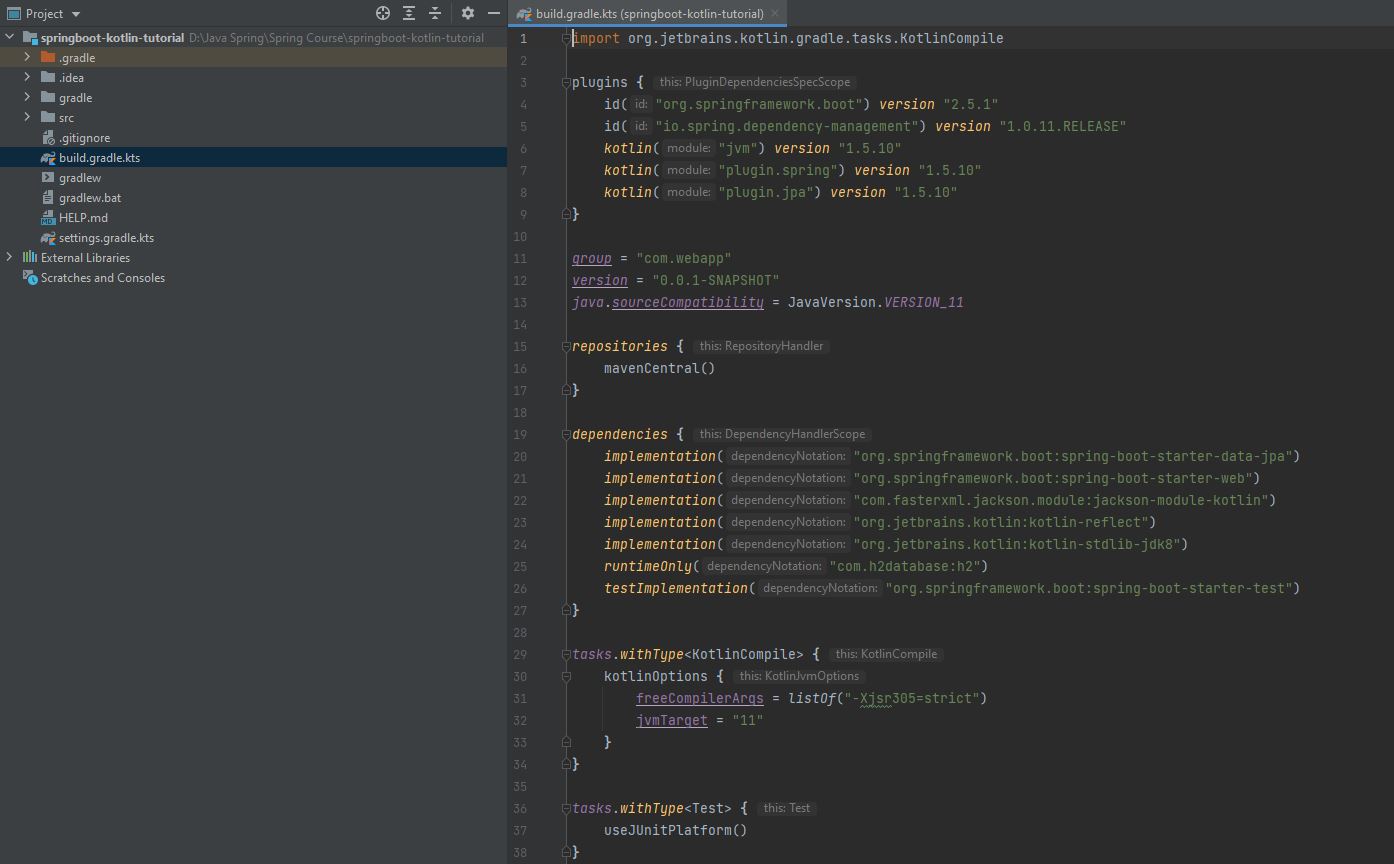The image size is (1394, 864).
Task: Fold the tasks.withType<Test> block
Action: [x=566, y=808]
